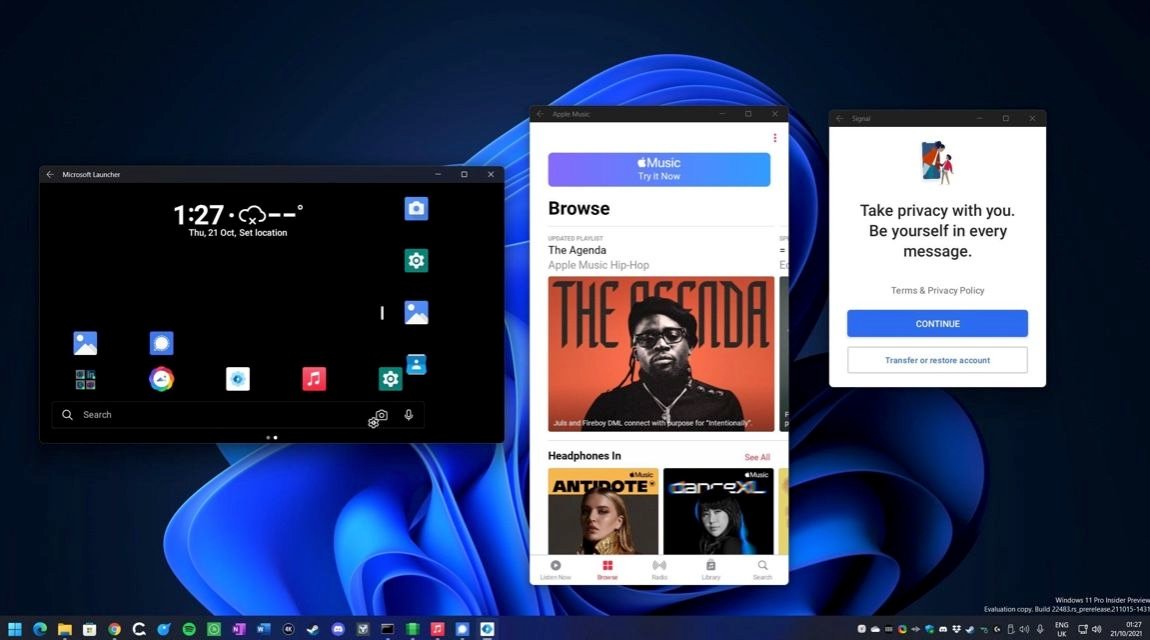Open Steam from the taskbar
This screenshot has height=640, width=1150.
313,629
